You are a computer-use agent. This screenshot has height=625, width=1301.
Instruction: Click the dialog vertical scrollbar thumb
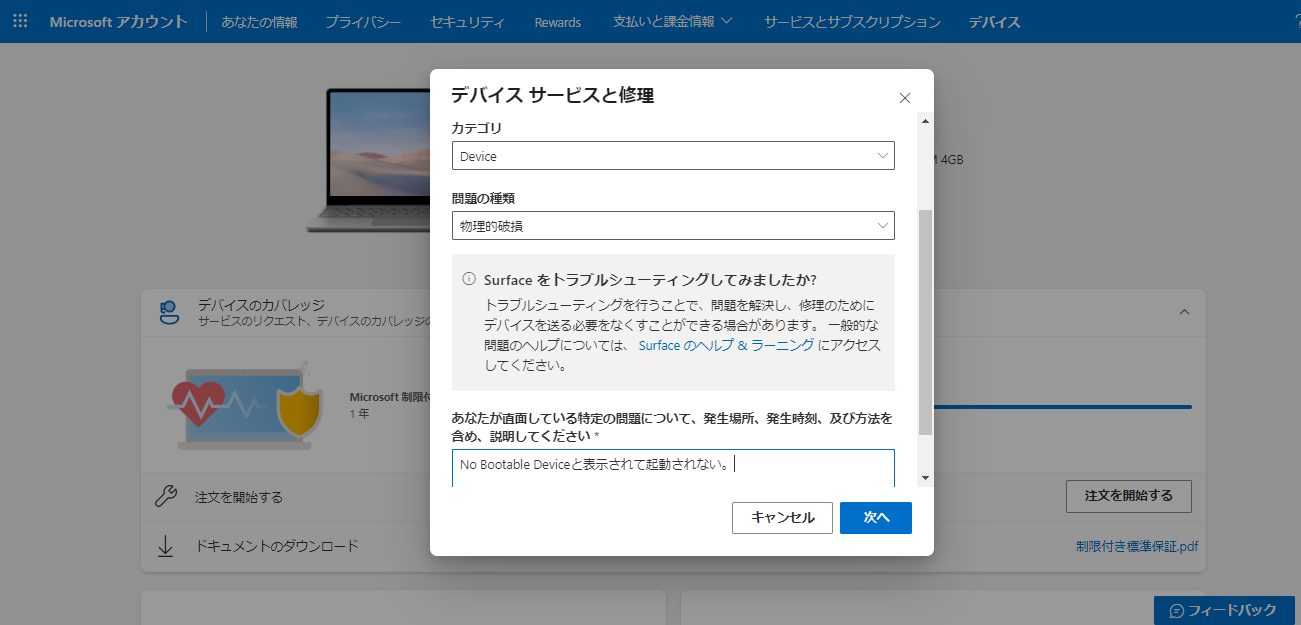point(925,322)
